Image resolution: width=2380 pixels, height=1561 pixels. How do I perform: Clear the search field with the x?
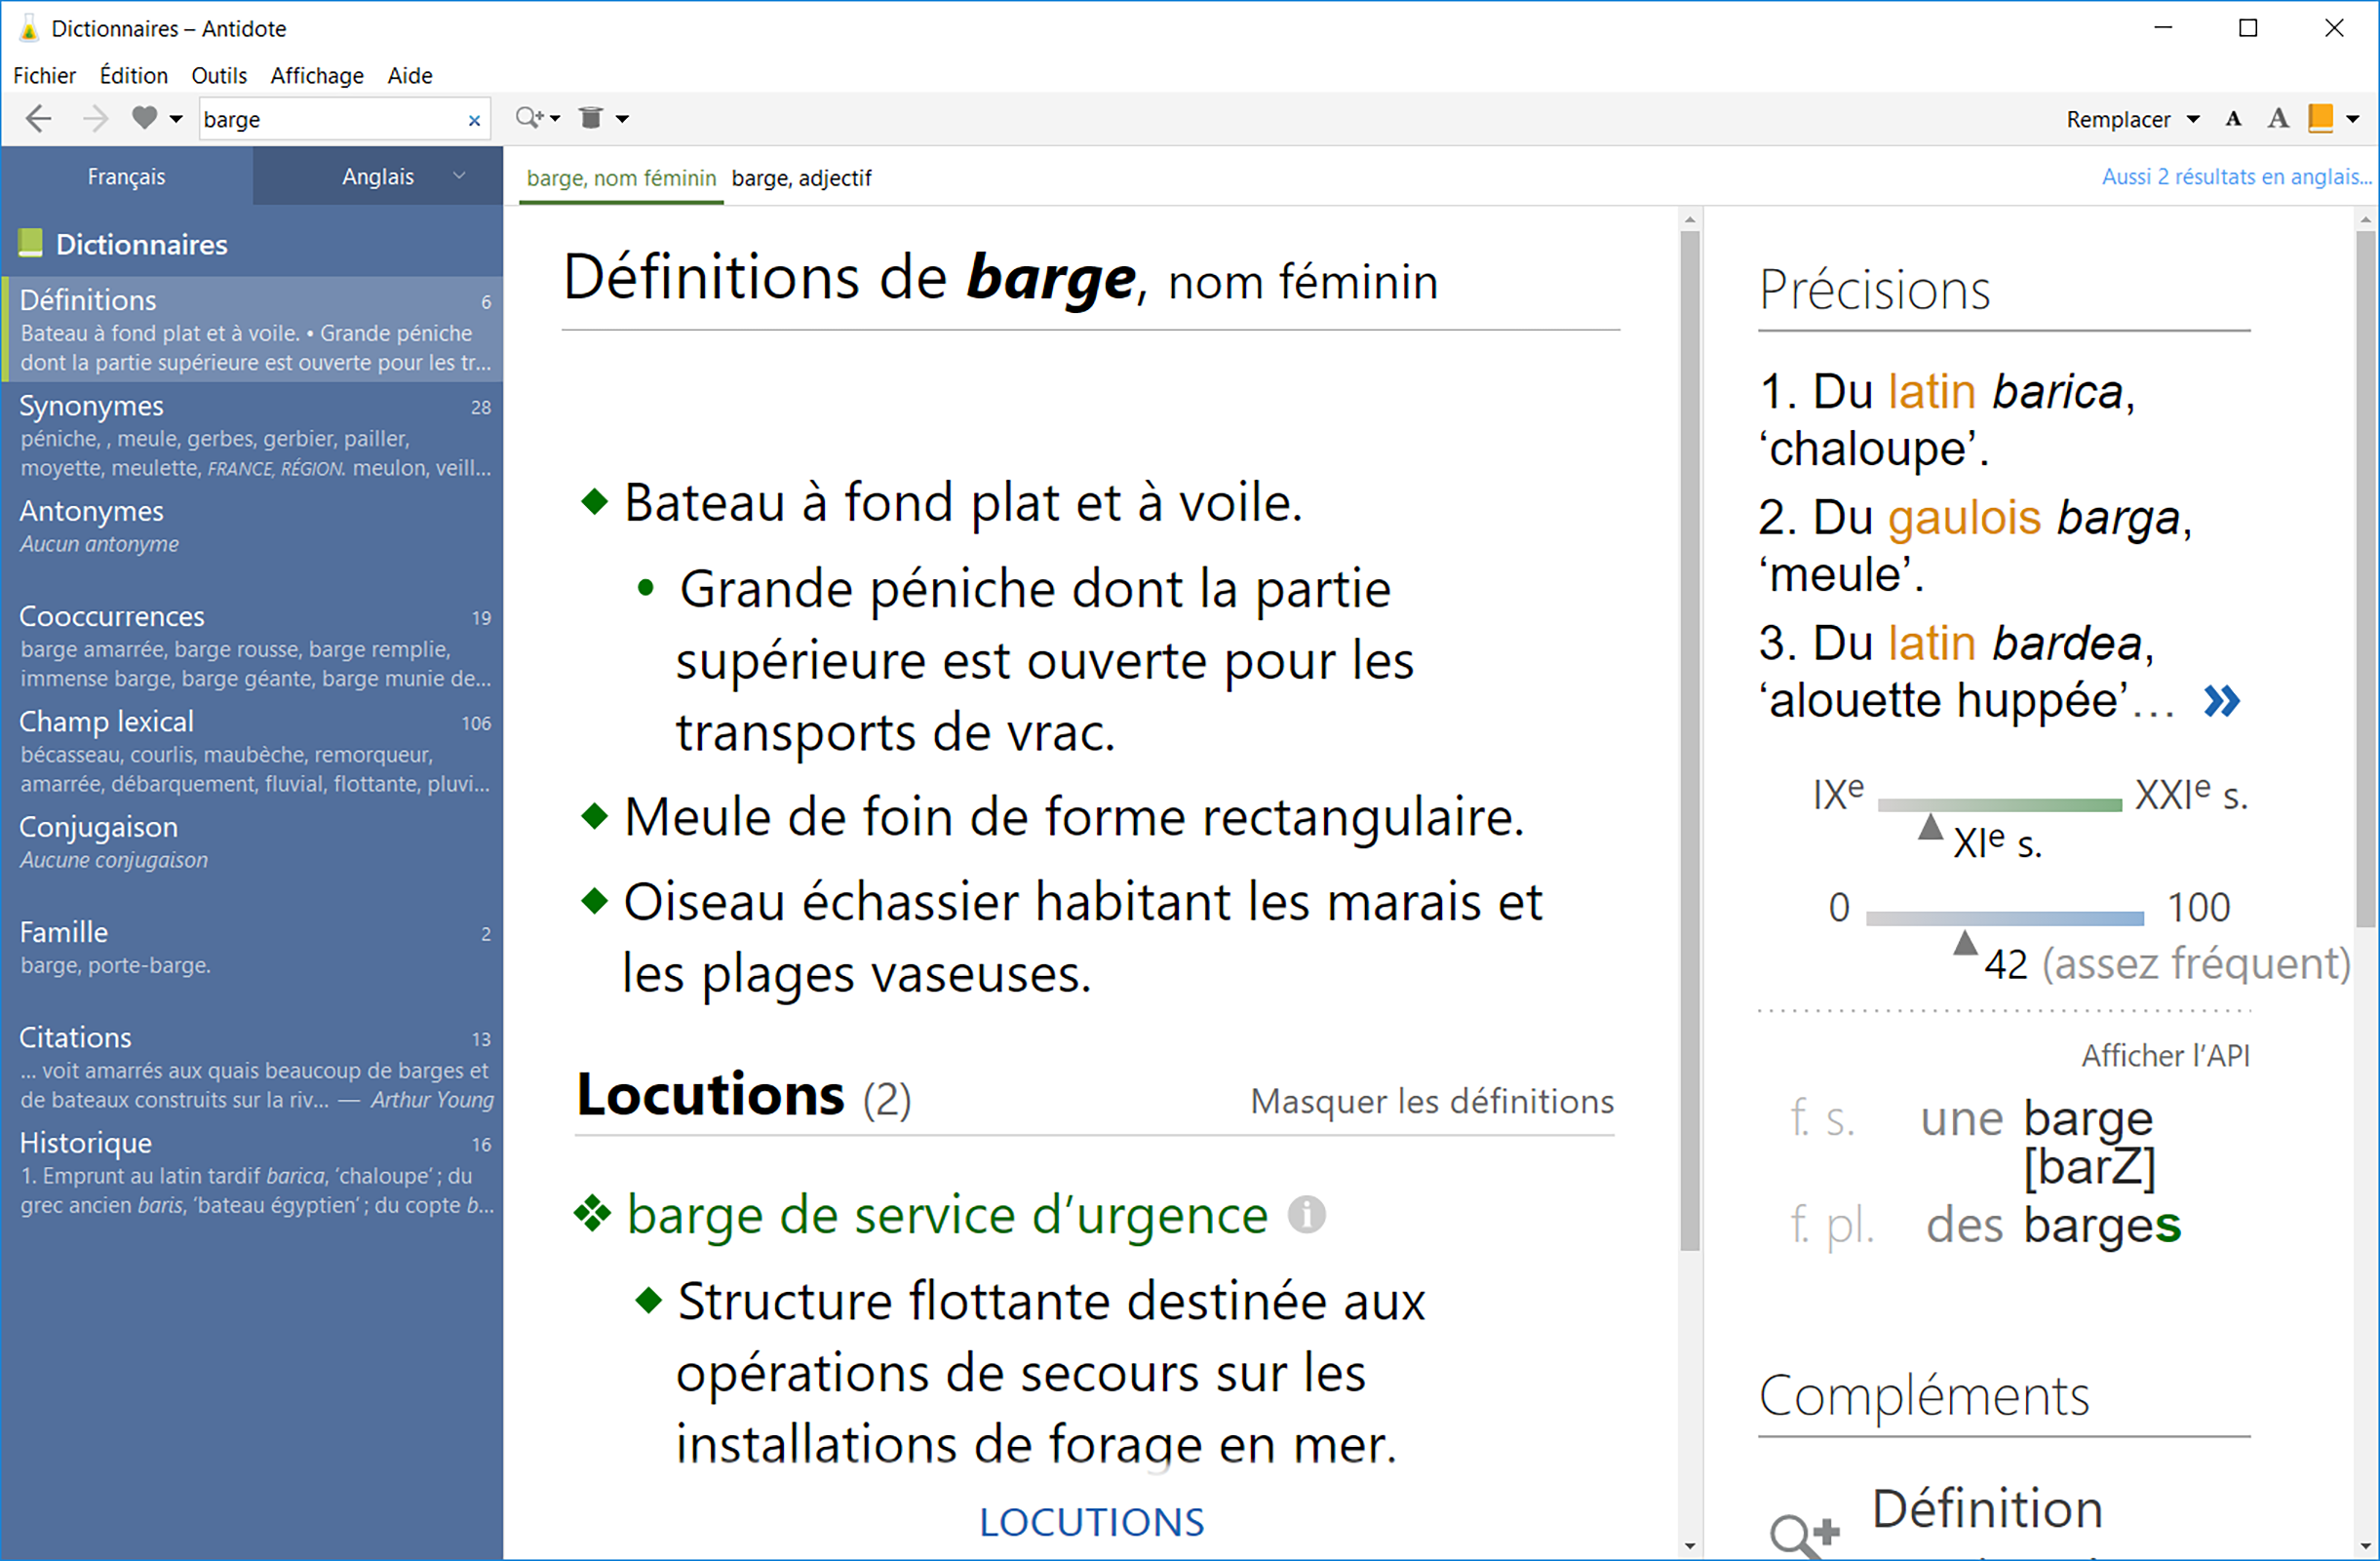(474, 120)
